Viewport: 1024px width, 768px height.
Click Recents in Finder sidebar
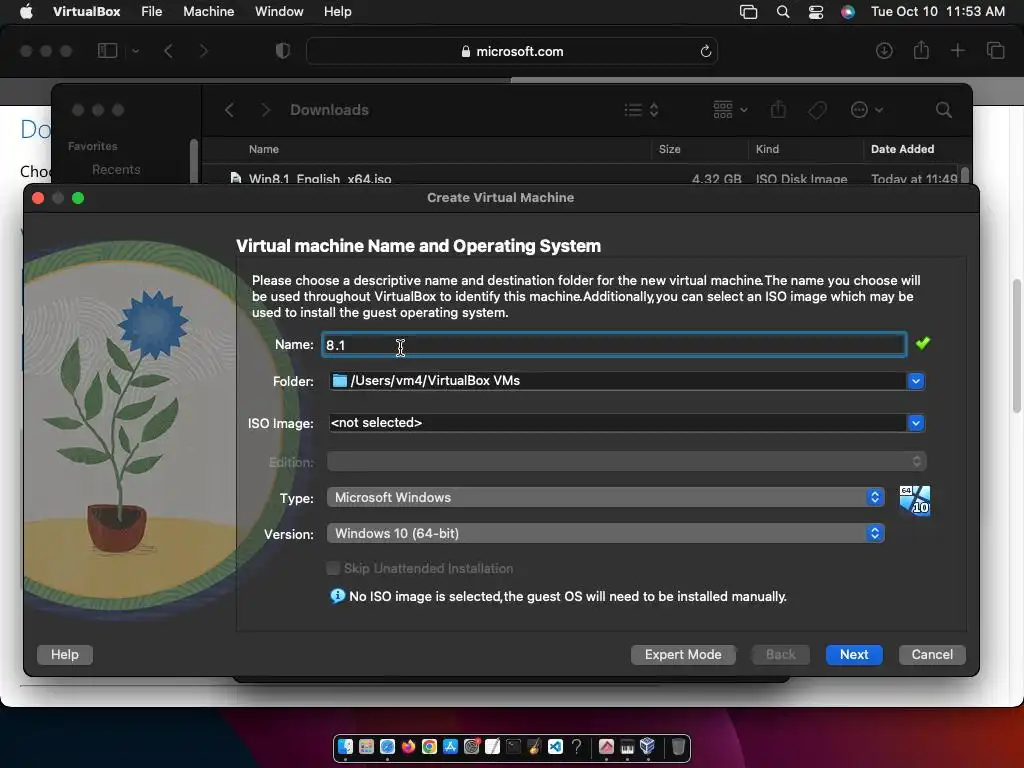(x=116, y=169)
